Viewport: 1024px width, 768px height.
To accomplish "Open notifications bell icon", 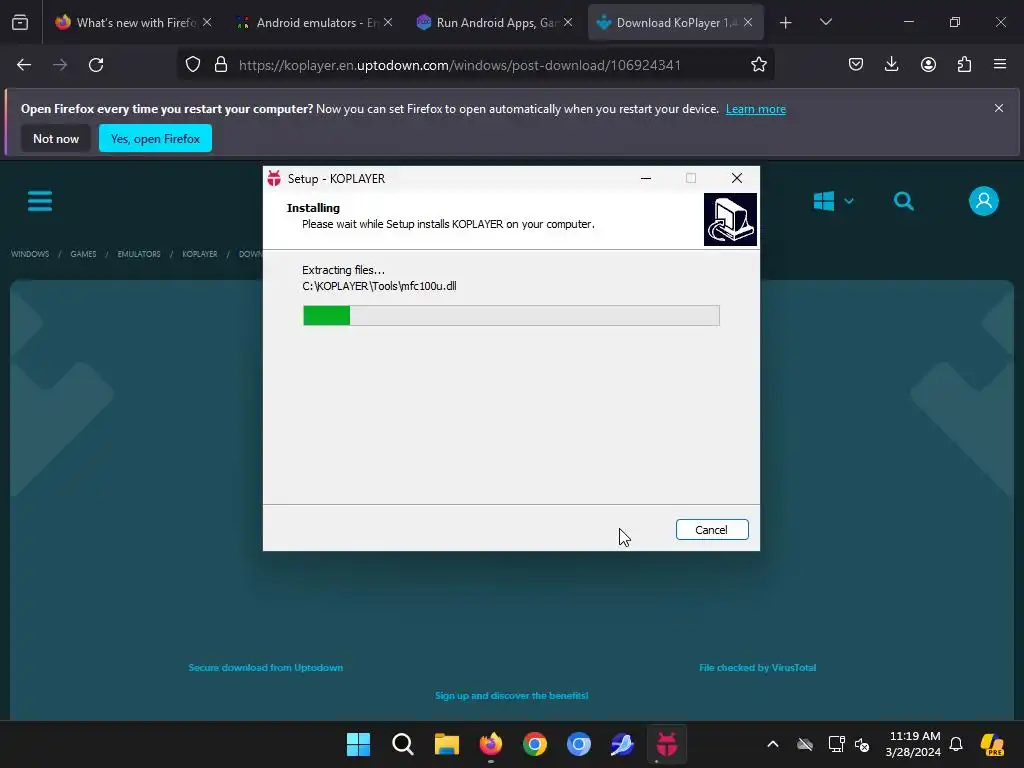I will coord(956,744).
